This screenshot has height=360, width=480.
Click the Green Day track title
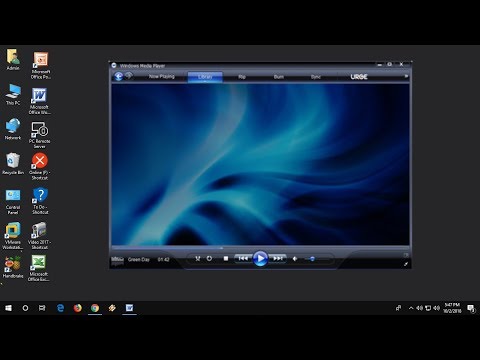(139, 259)
